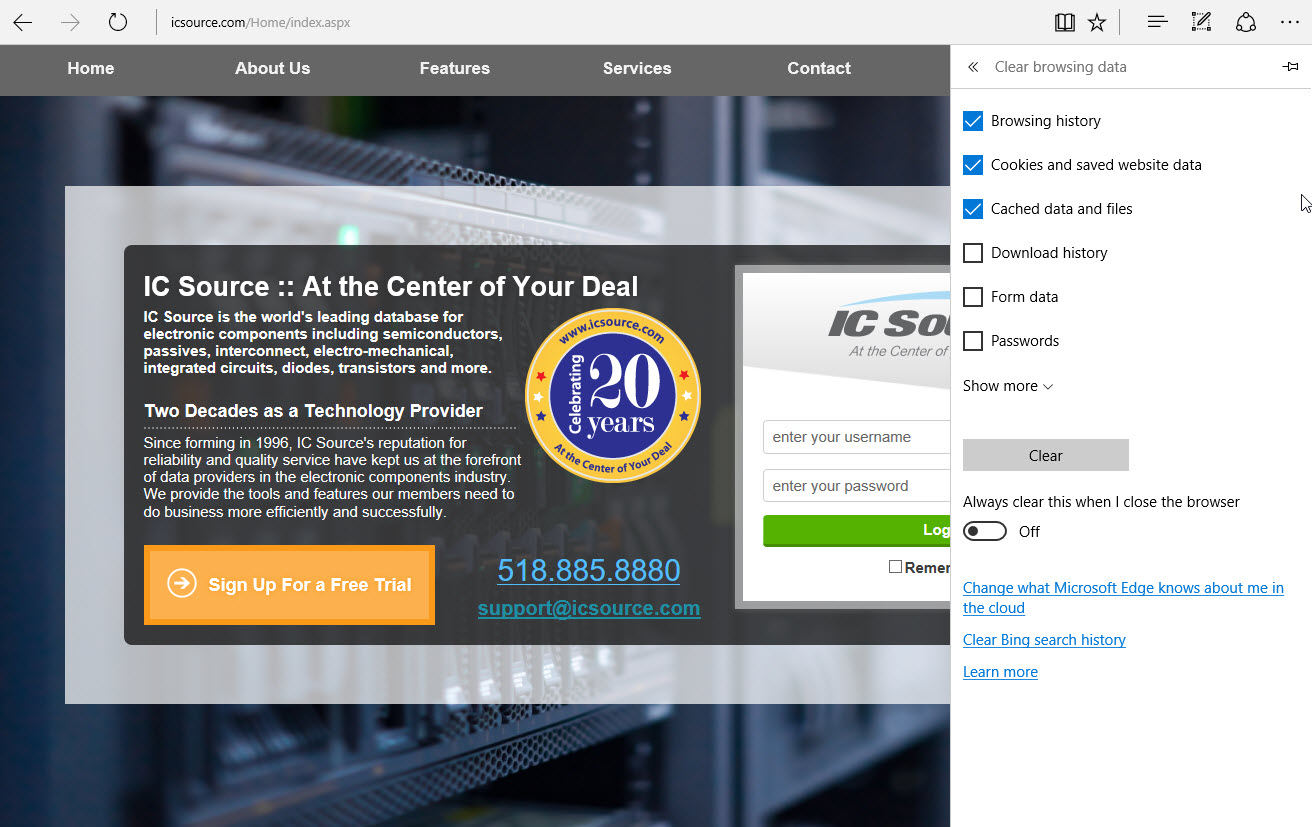Open Reading view book icon
This screenshot has width=1312, height=827.
pyautogui.click(x=1065, y=22)
